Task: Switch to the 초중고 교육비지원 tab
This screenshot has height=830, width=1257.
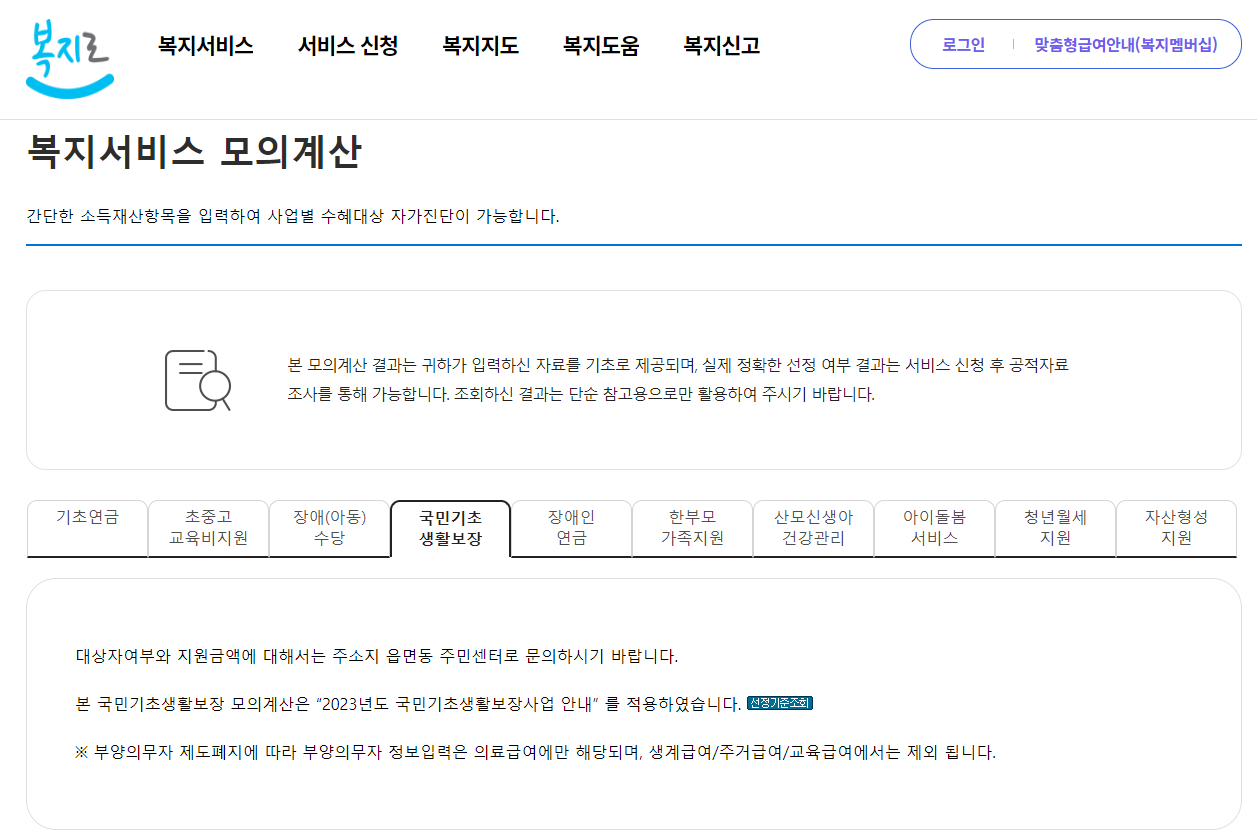Action: coord(208,528)
